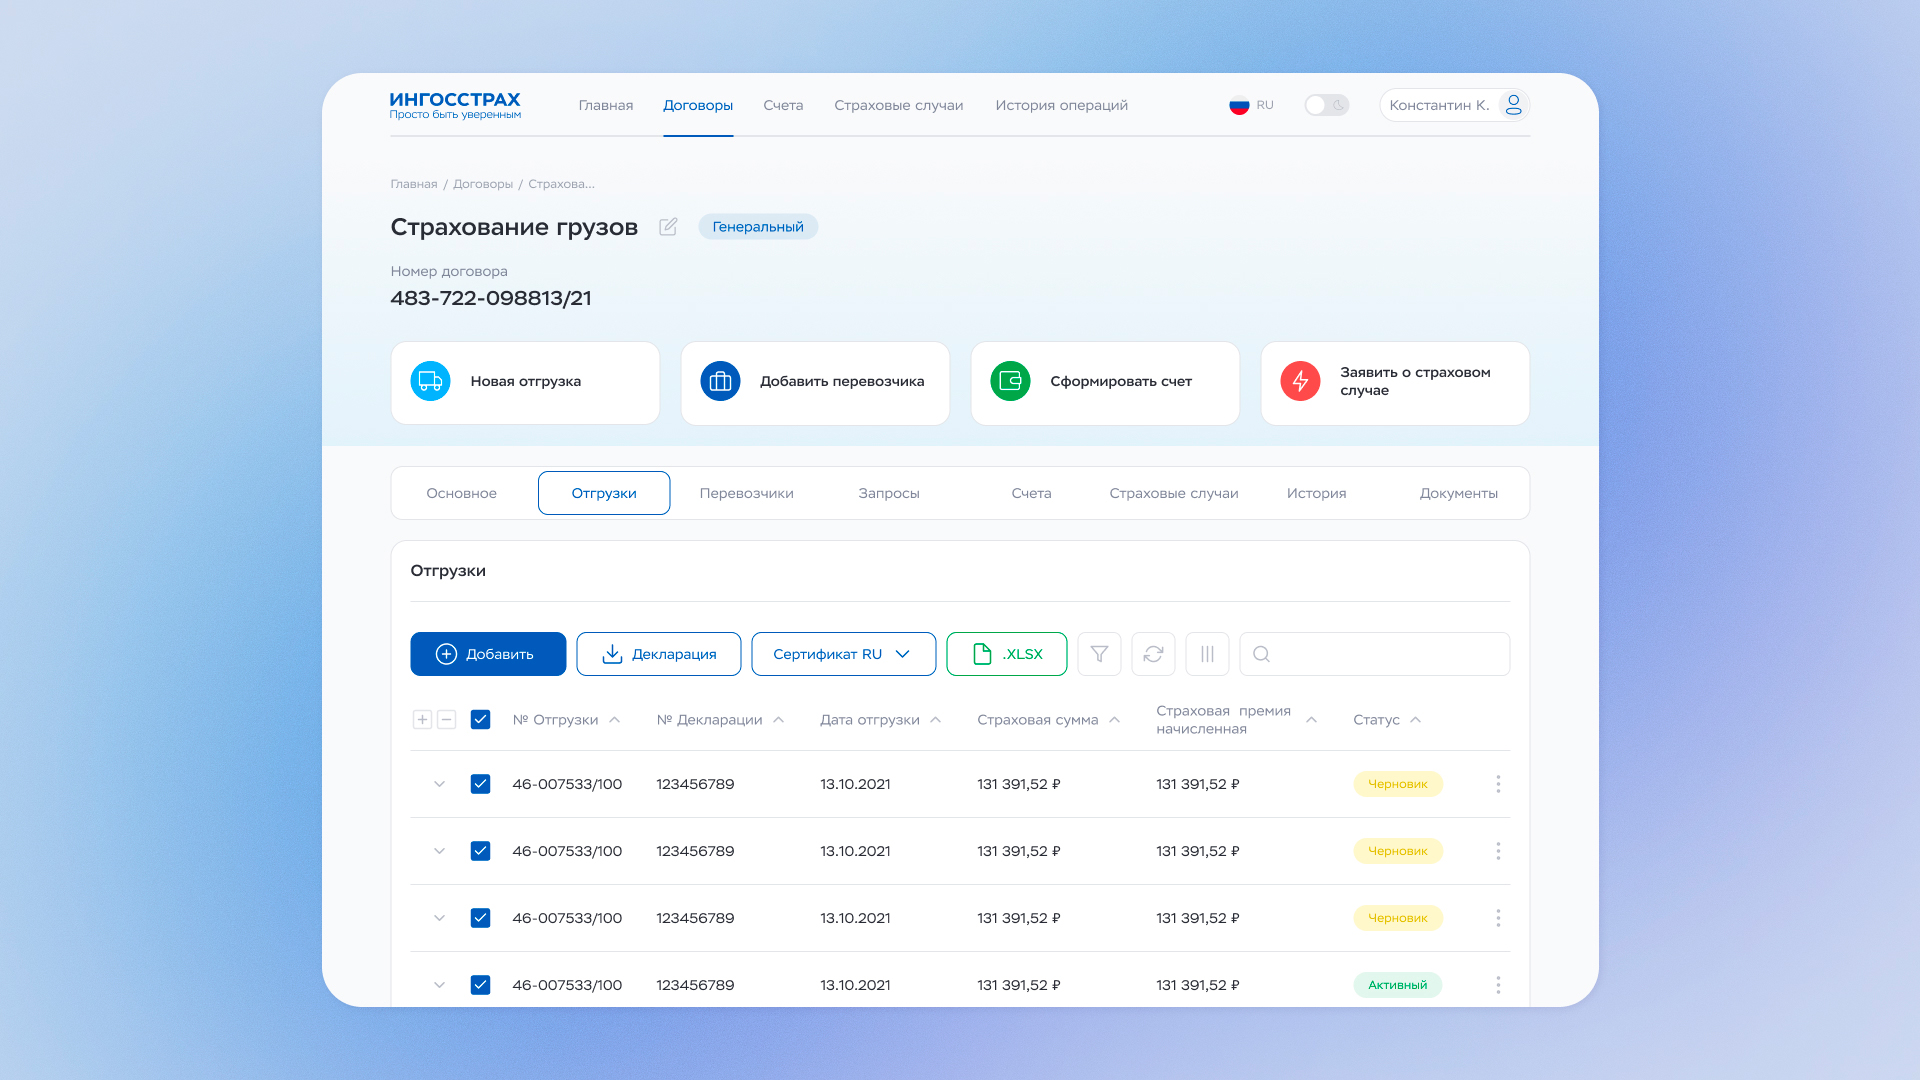The image size is (1920, 1080).
Task: Click the truck icon for Новая отгрузка
Action: (x=430, y=381)
